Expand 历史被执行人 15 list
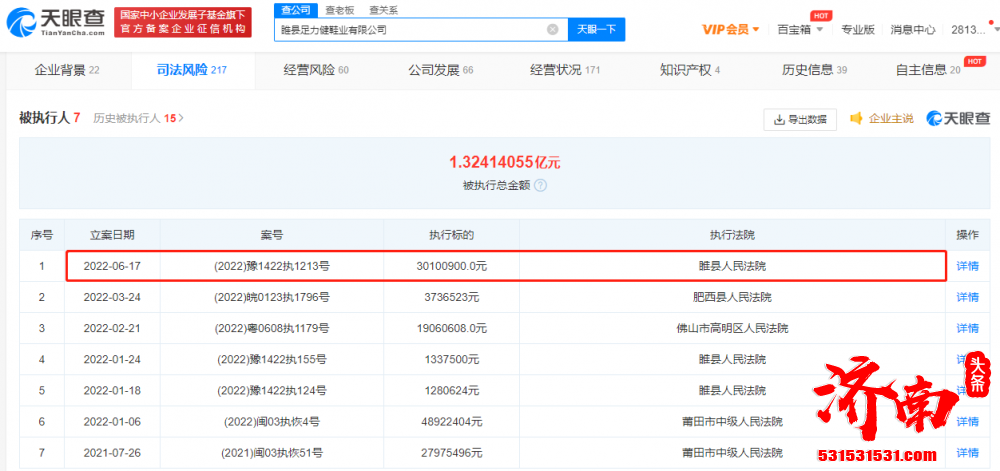Viewport: 1000px width, 471px height. tap(139, 118)
